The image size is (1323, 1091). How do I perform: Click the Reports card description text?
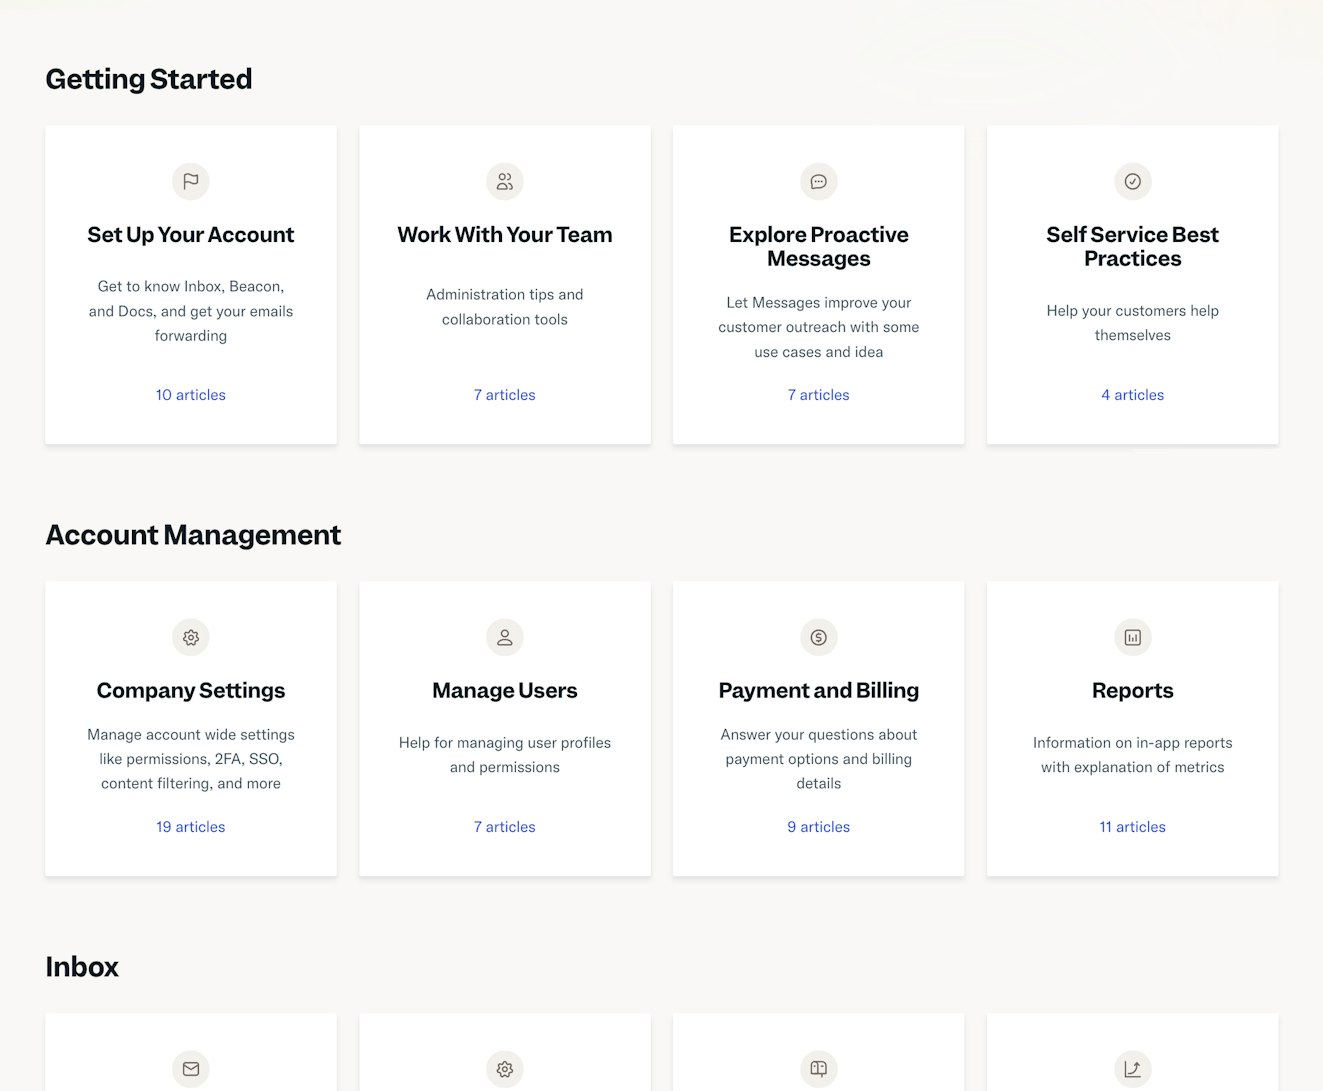[1133, 755]
